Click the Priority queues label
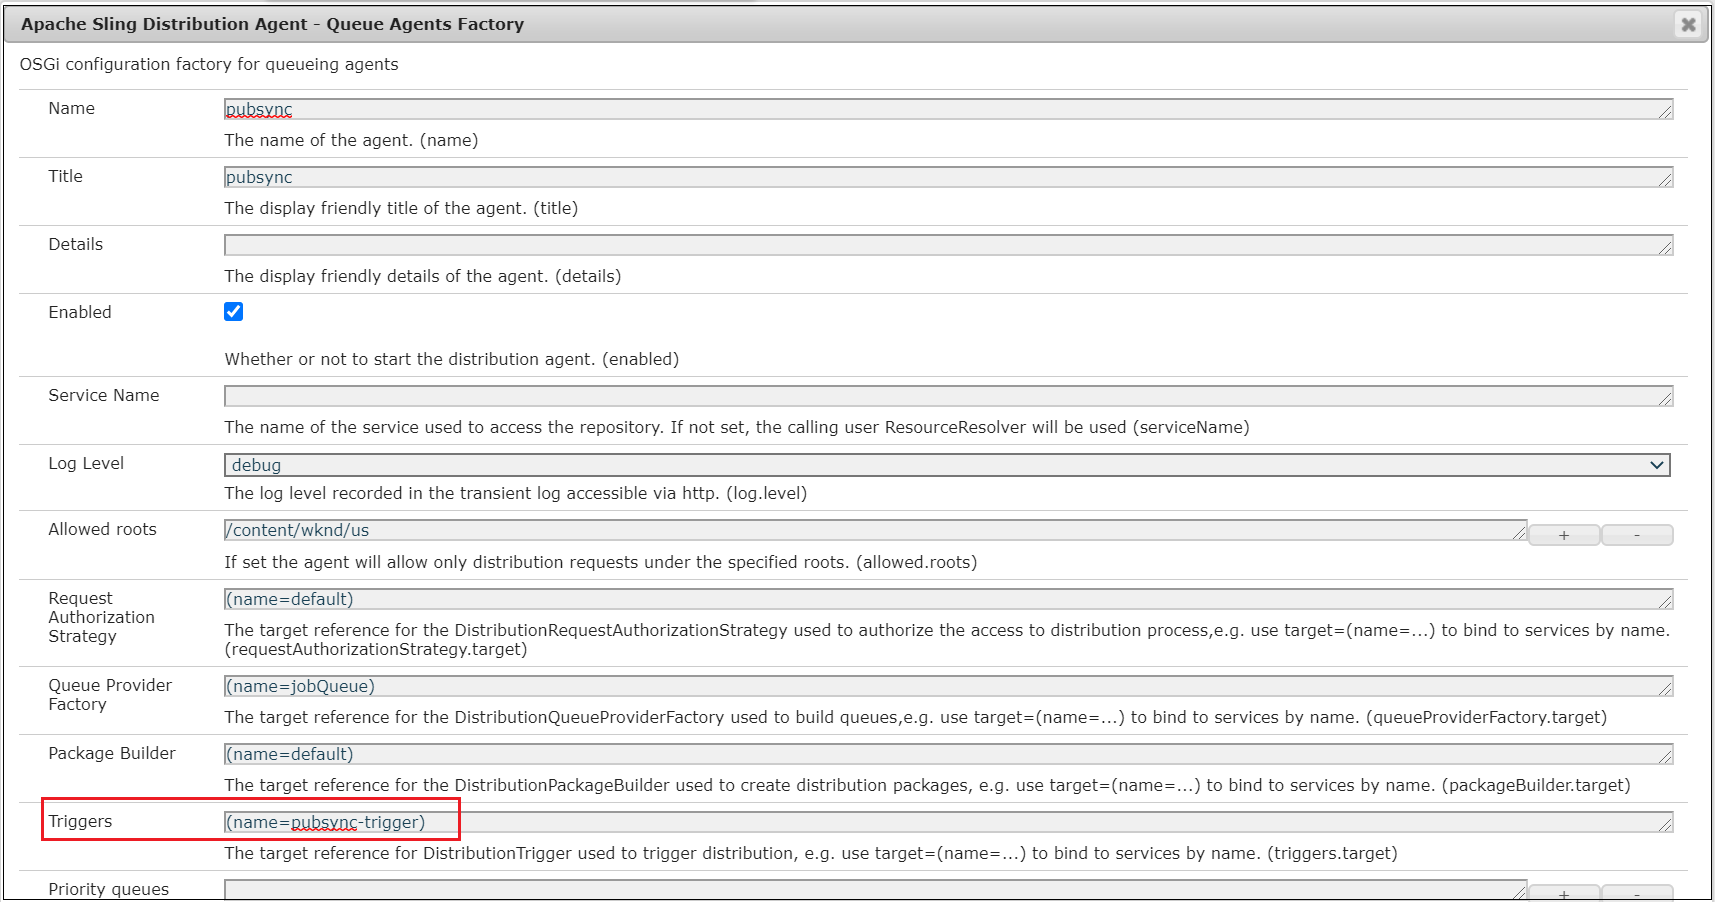 tap(109, 889)
